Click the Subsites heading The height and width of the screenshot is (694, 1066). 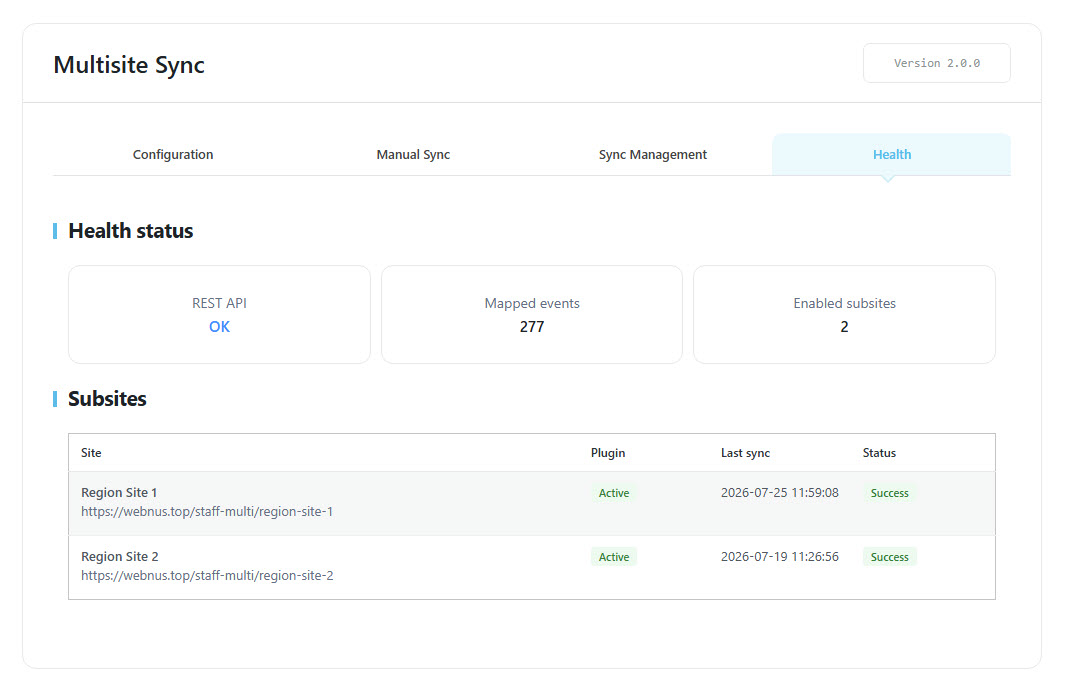pyautogui.click(x=107, y=399)
